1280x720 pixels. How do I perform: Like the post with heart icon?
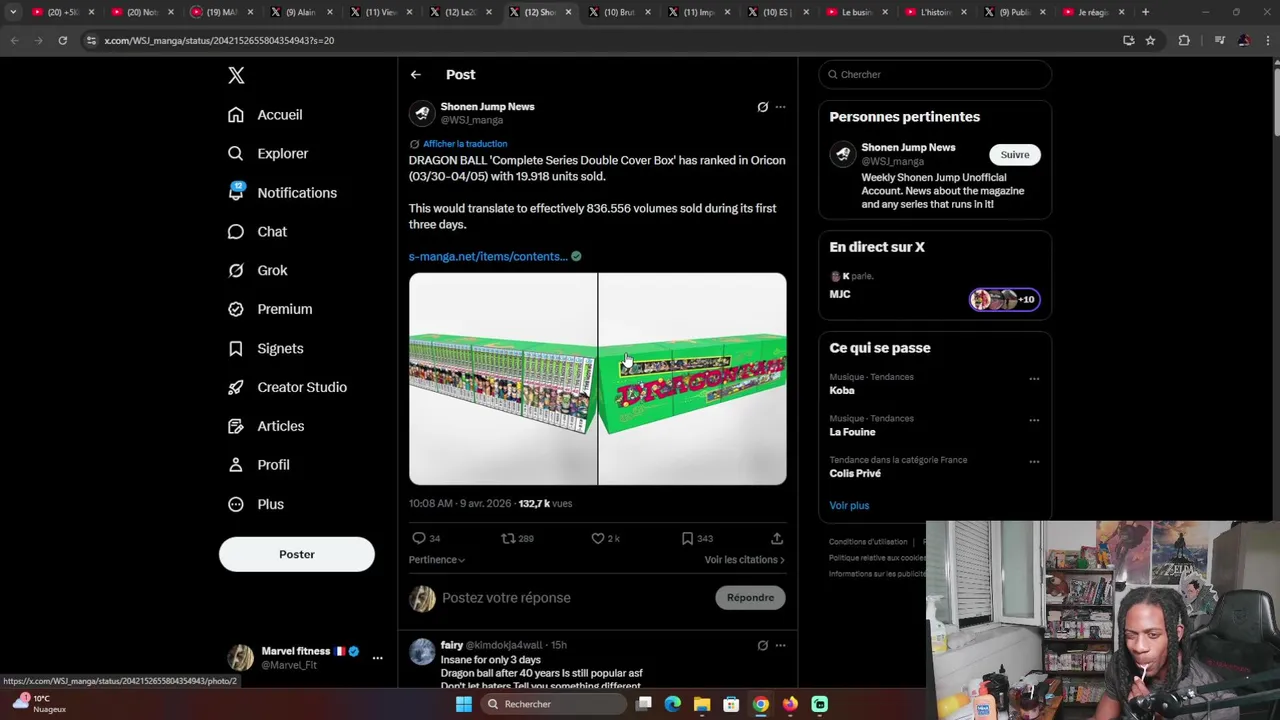[598, 539]
